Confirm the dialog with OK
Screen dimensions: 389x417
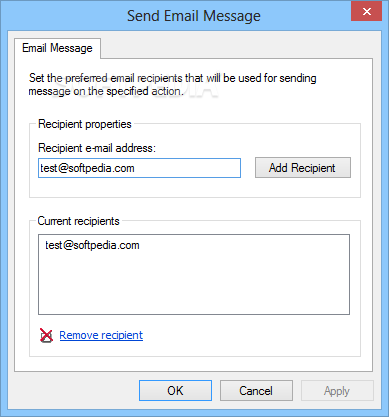(x=175, y=391)
